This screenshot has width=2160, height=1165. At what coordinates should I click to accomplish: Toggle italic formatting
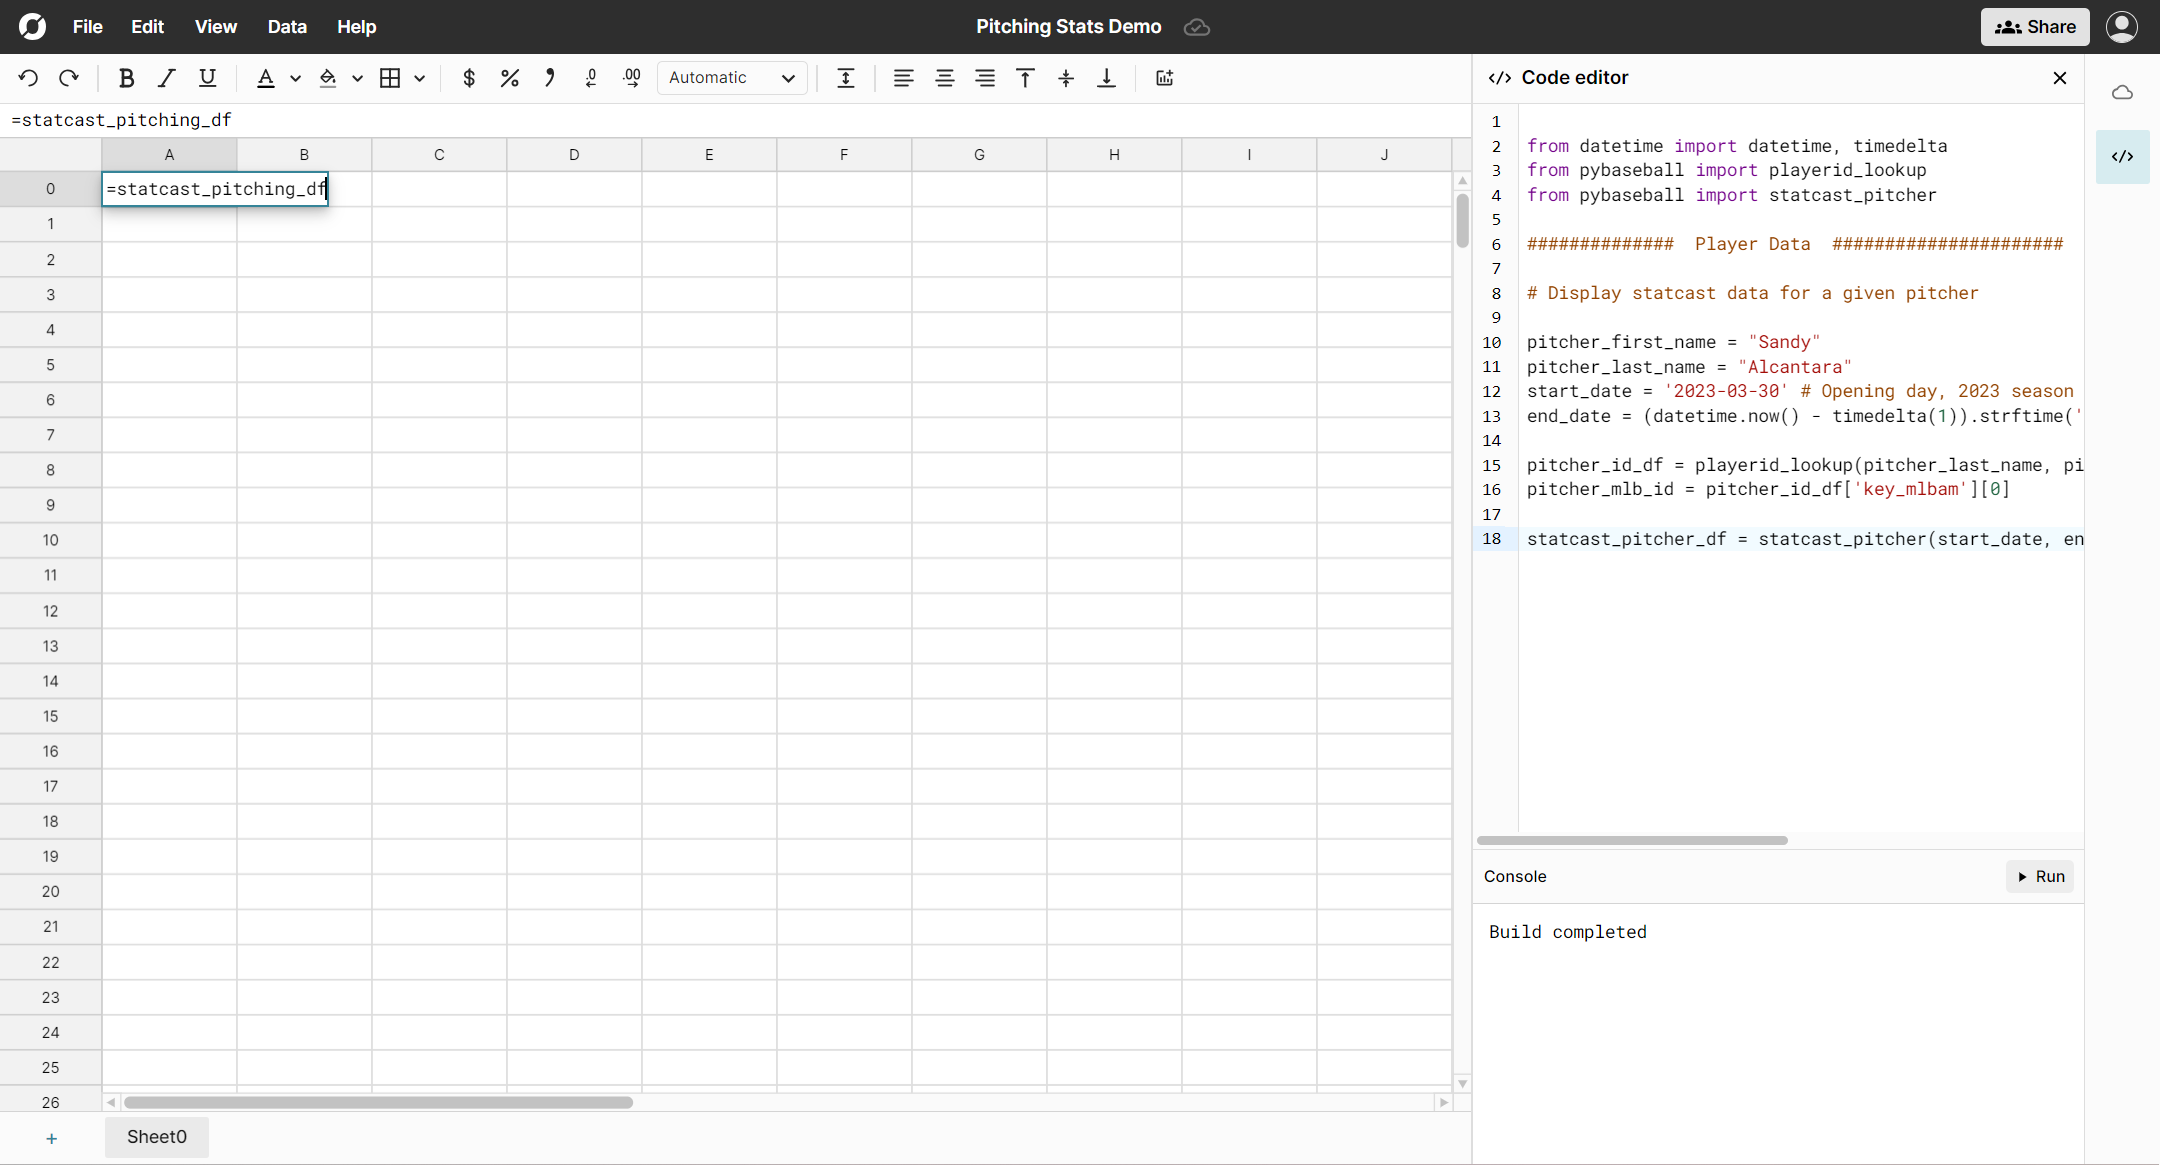[167, 78]
